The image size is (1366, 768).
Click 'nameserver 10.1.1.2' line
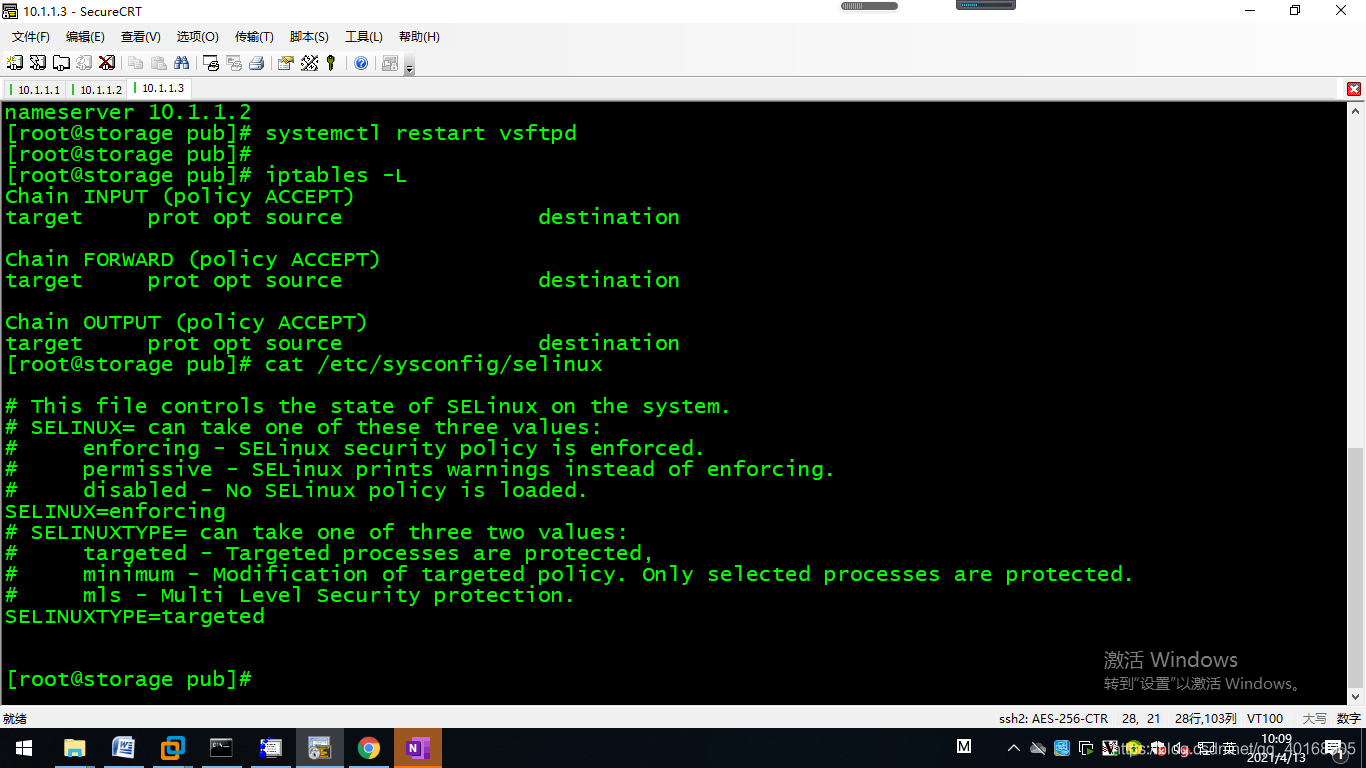point(128,112)
